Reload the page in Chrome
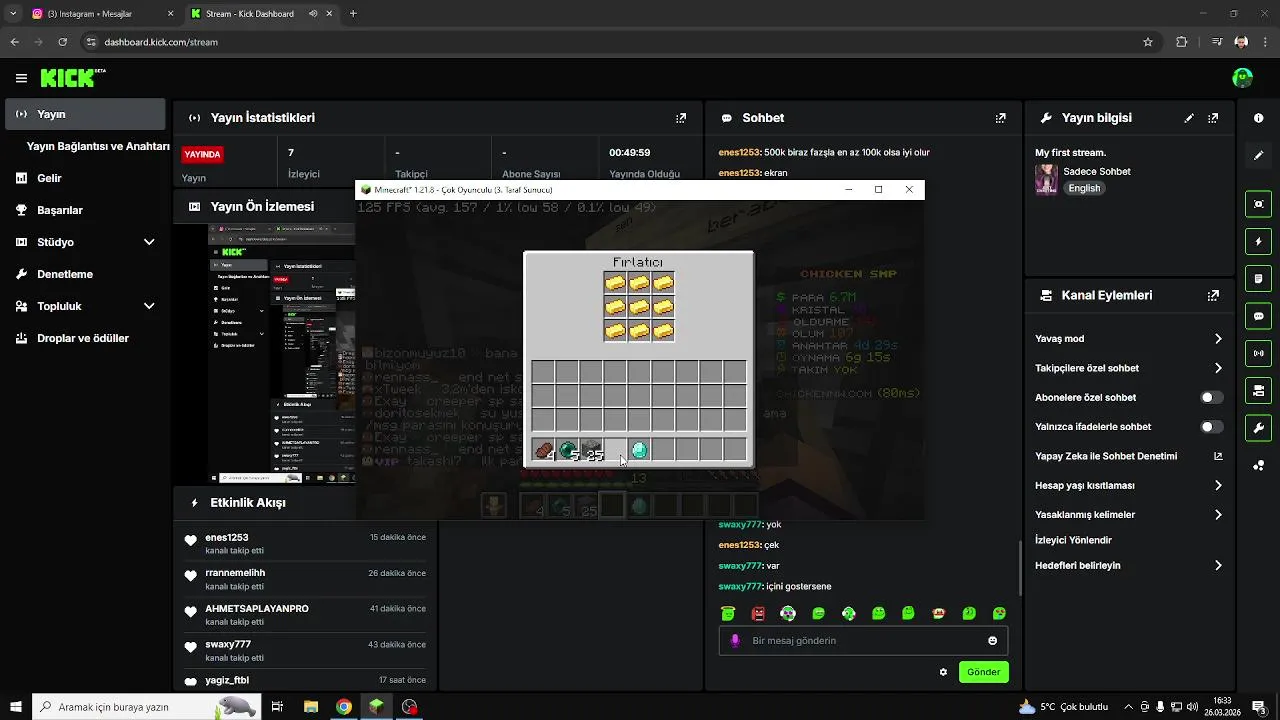 point(63,42)
